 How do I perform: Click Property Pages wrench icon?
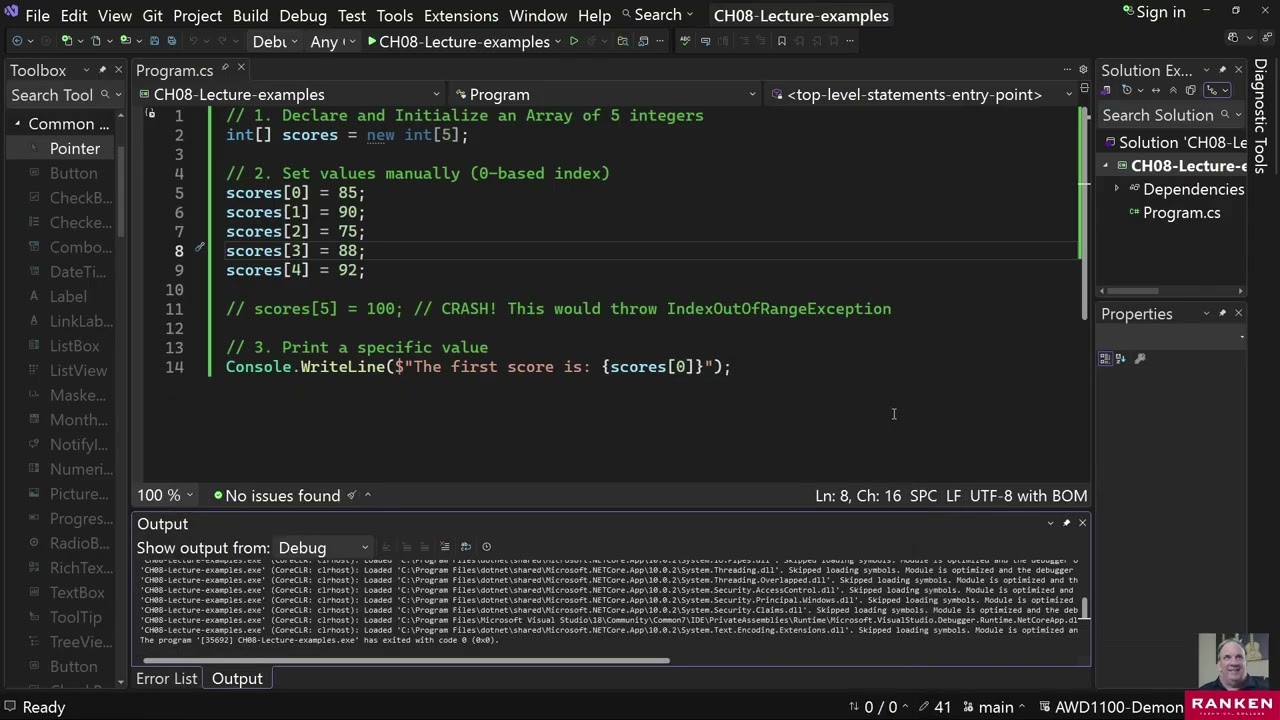[1139, 358]
